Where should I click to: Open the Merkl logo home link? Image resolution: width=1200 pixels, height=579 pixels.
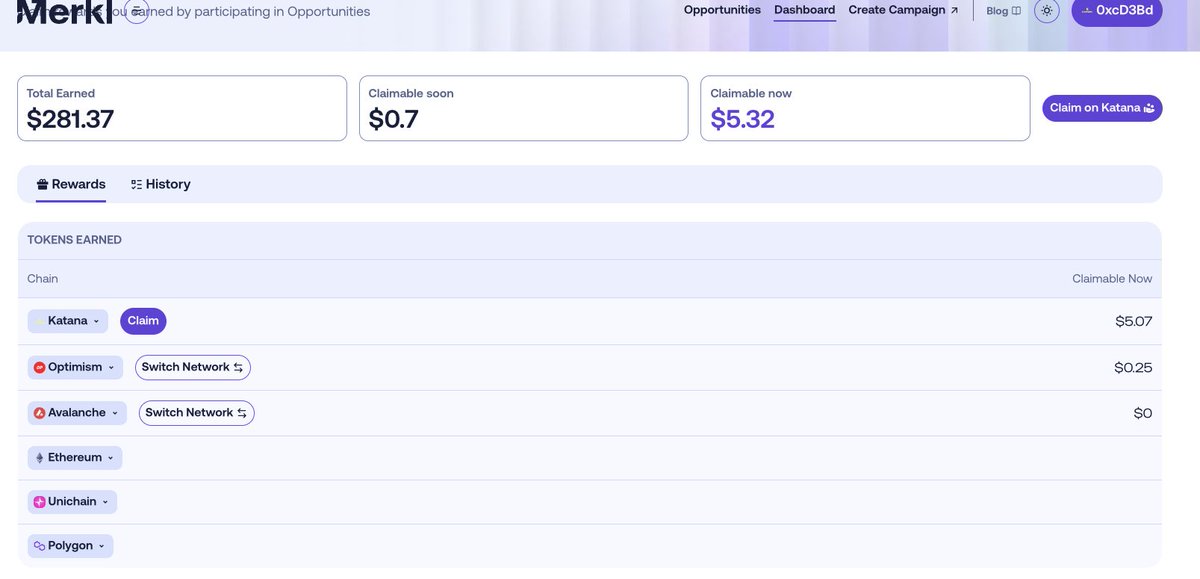point(65,12)
